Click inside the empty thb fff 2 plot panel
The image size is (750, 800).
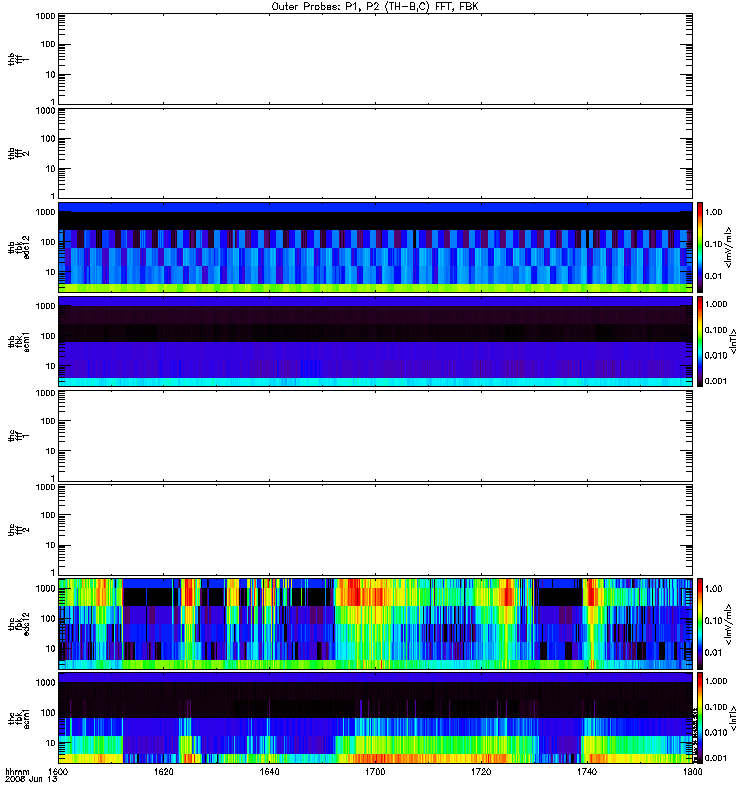pyautogui.click(x=375, y=153)
